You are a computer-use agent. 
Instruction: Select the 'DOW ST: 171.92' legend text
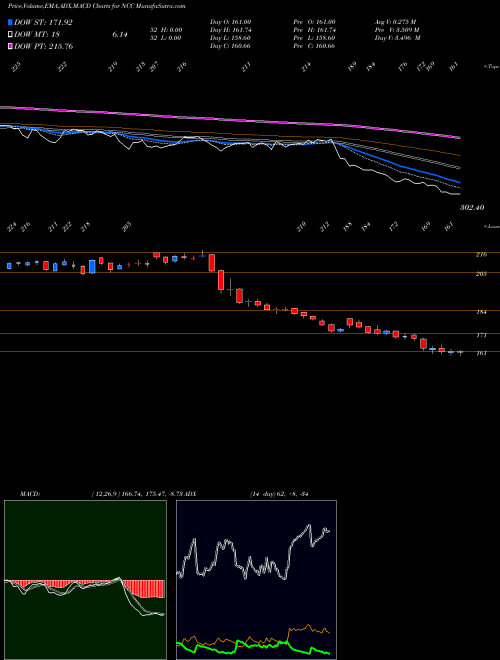click(43, 22)
